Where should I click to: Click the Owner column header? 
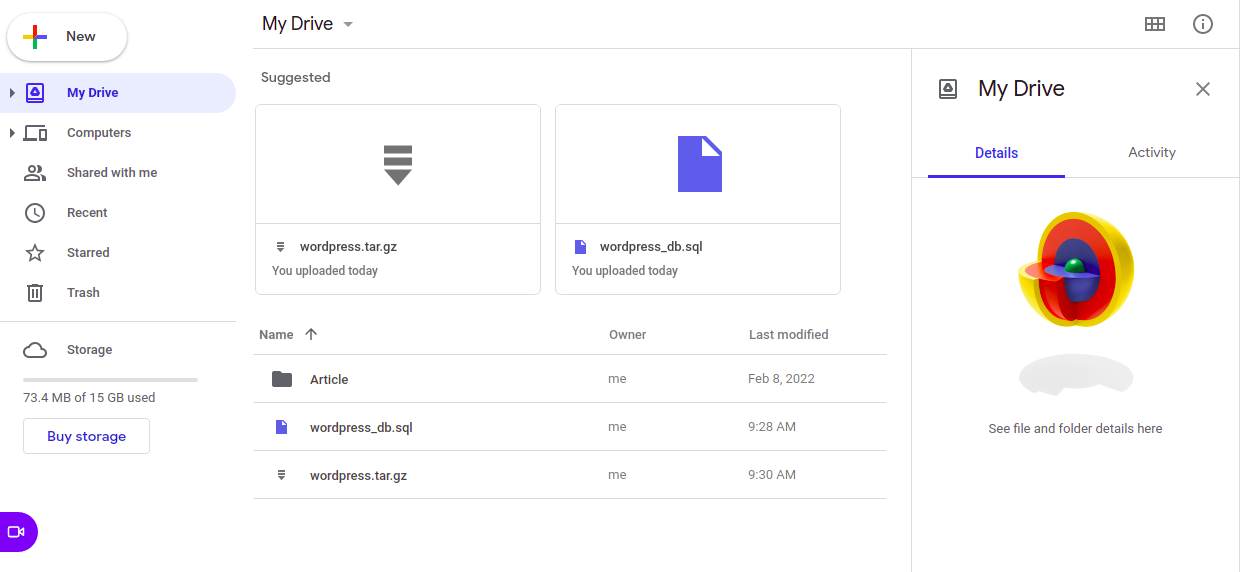tap(628, 335)
